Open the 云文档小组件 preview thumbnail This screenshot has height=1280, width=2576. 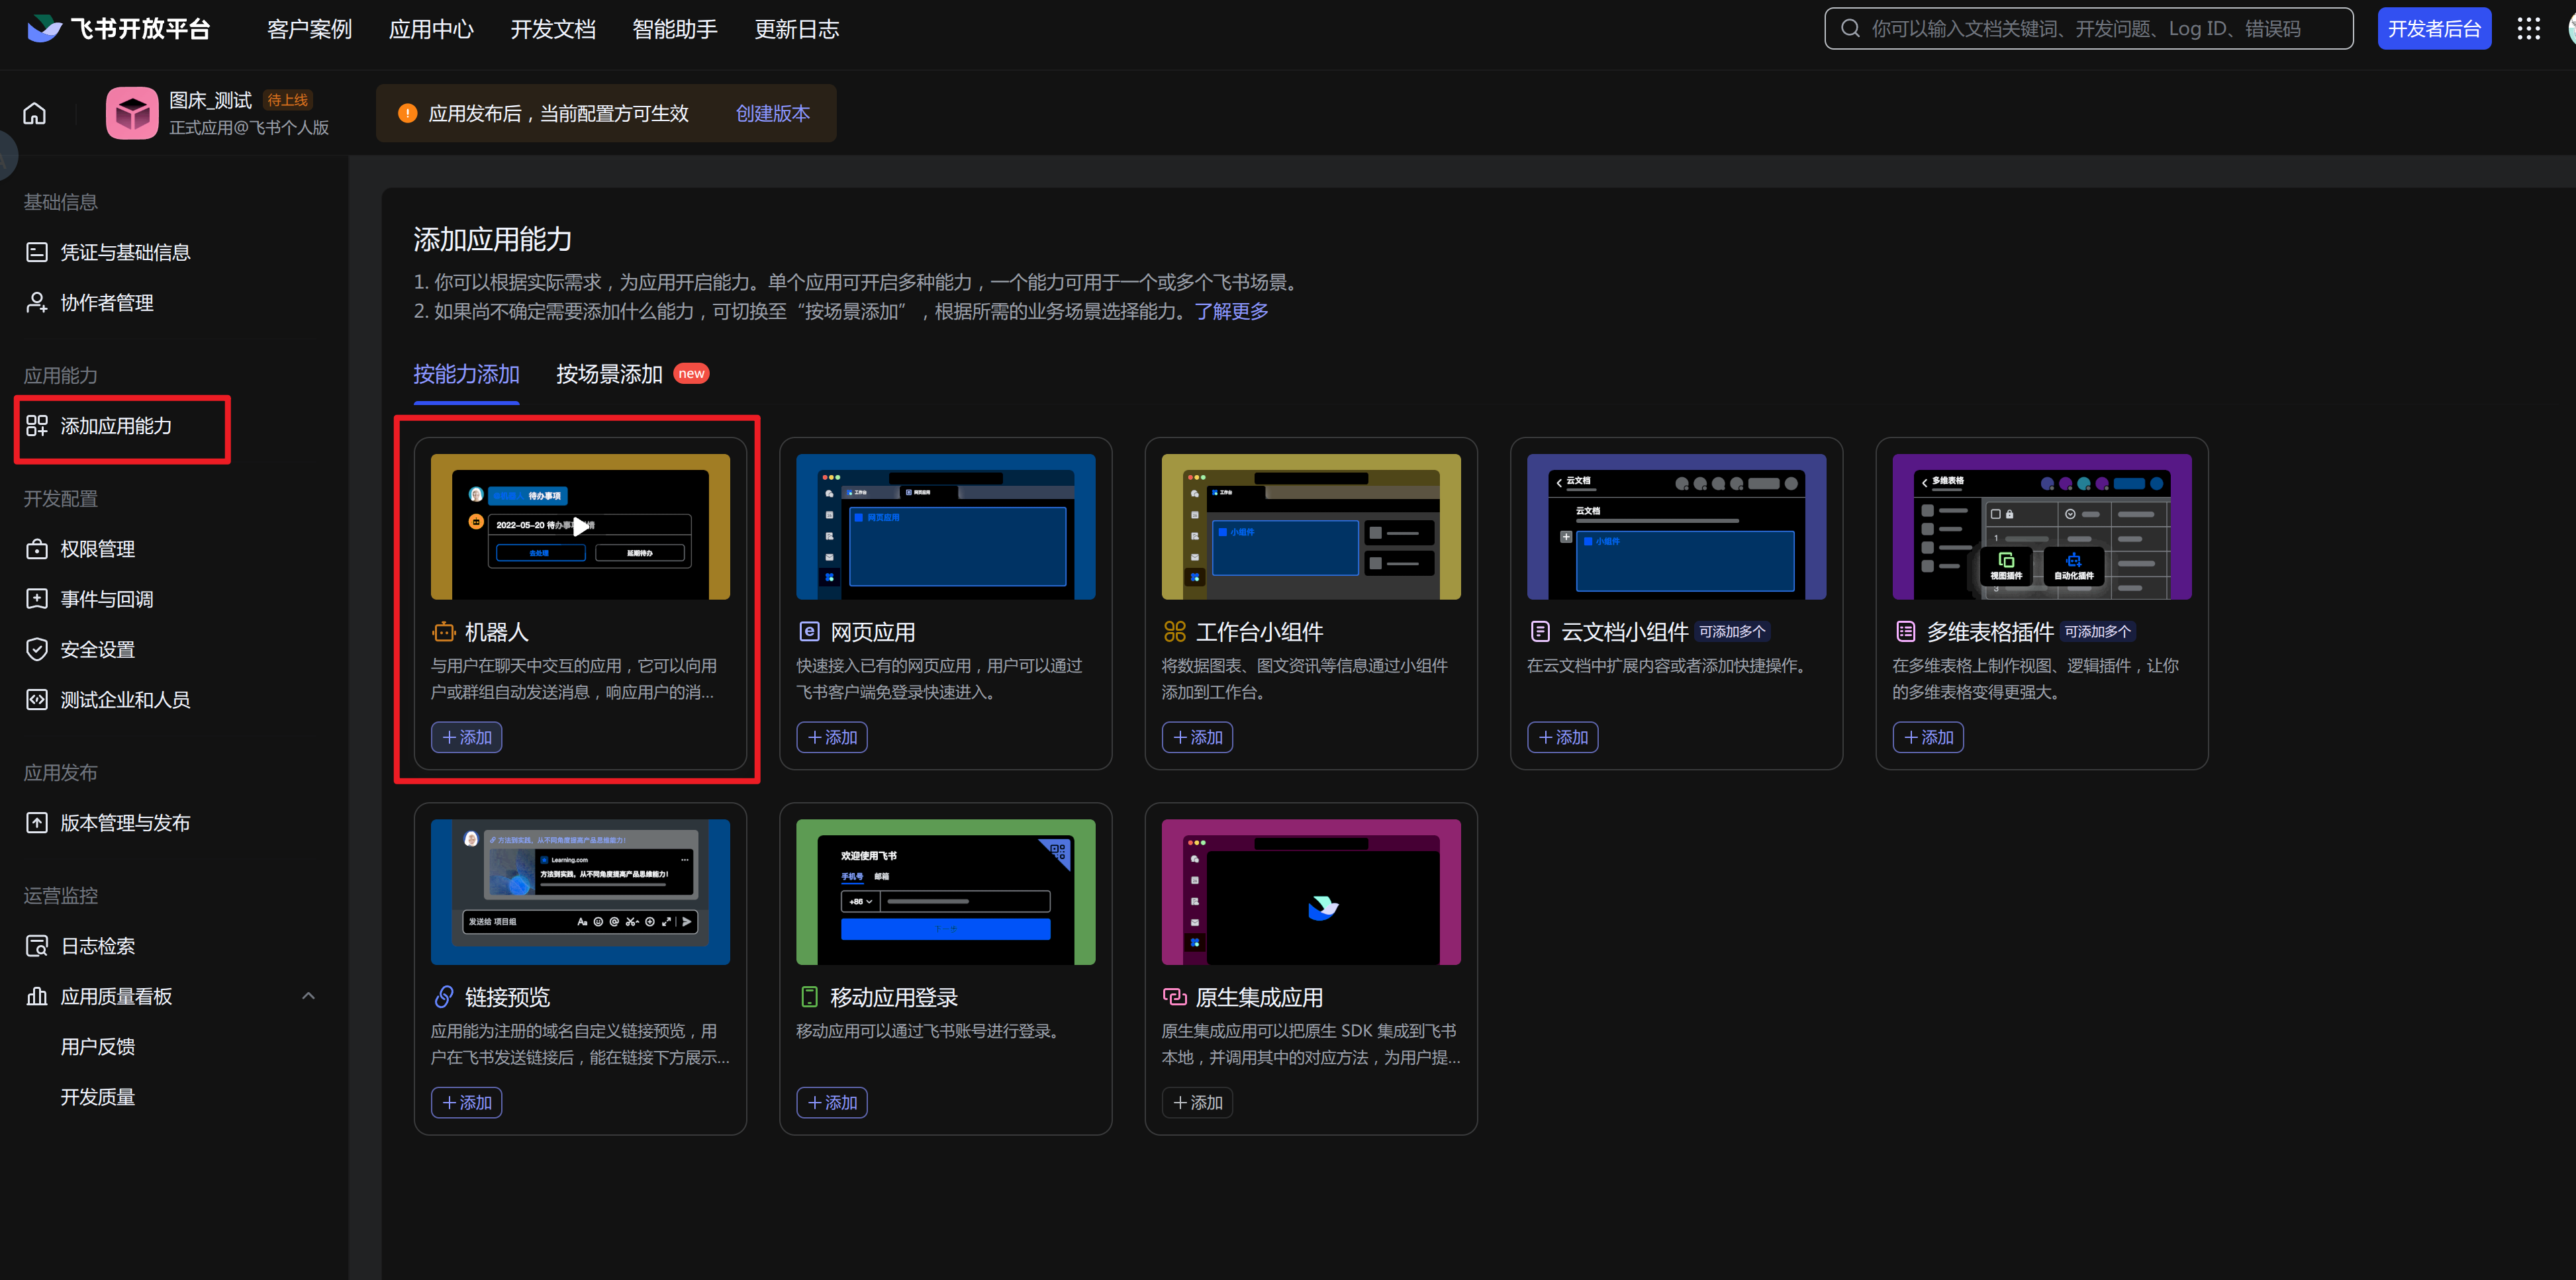[1677, 527]
